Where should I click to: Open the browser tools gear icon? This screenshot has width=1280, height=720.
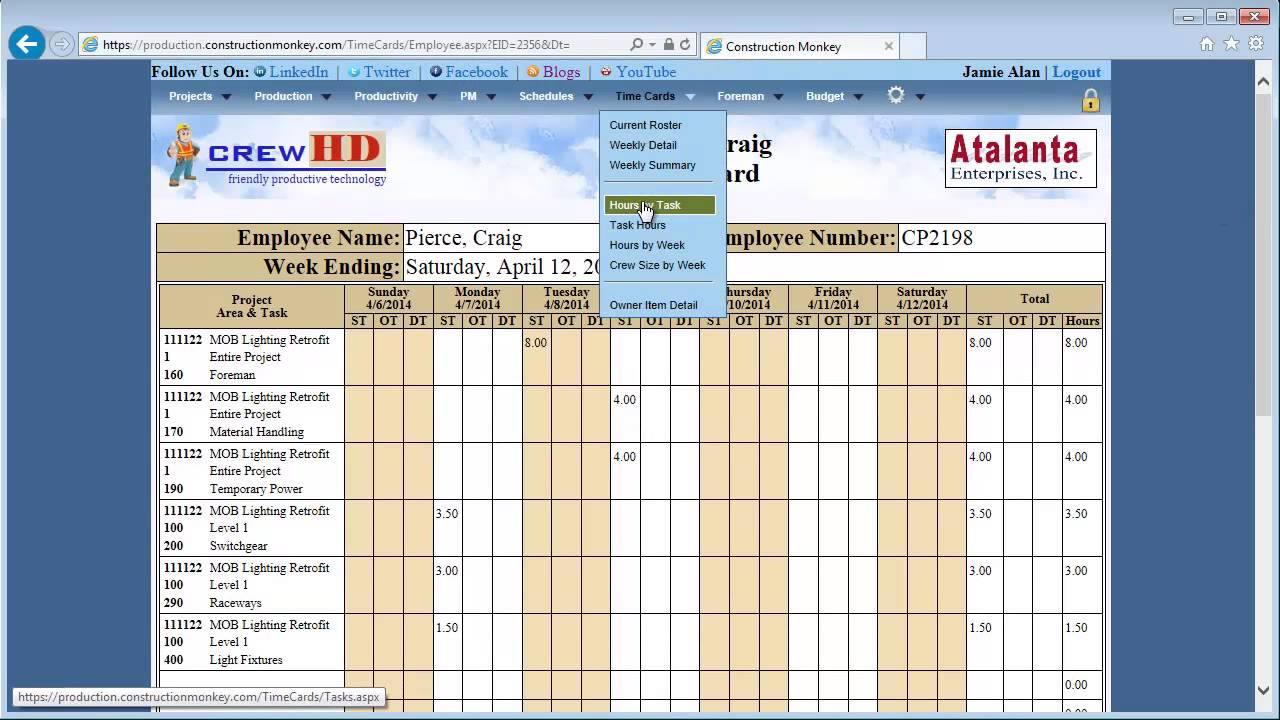click(x=1255, y=44)
